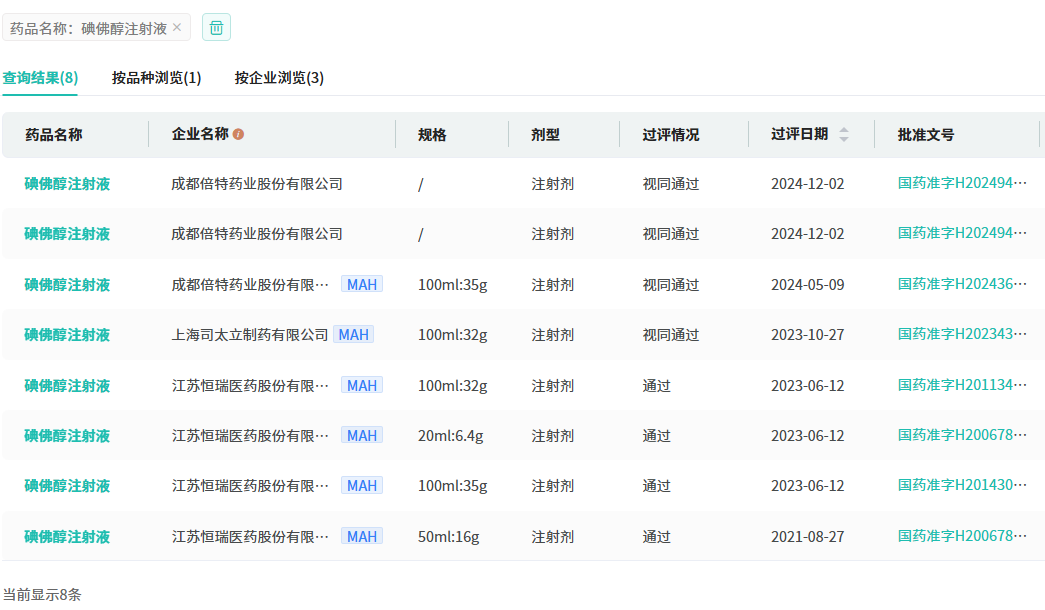The height and width of the screenshot is (610, 1045).
Task: Click the info icon beside 企业名称
Action: [x=239, y=135]
